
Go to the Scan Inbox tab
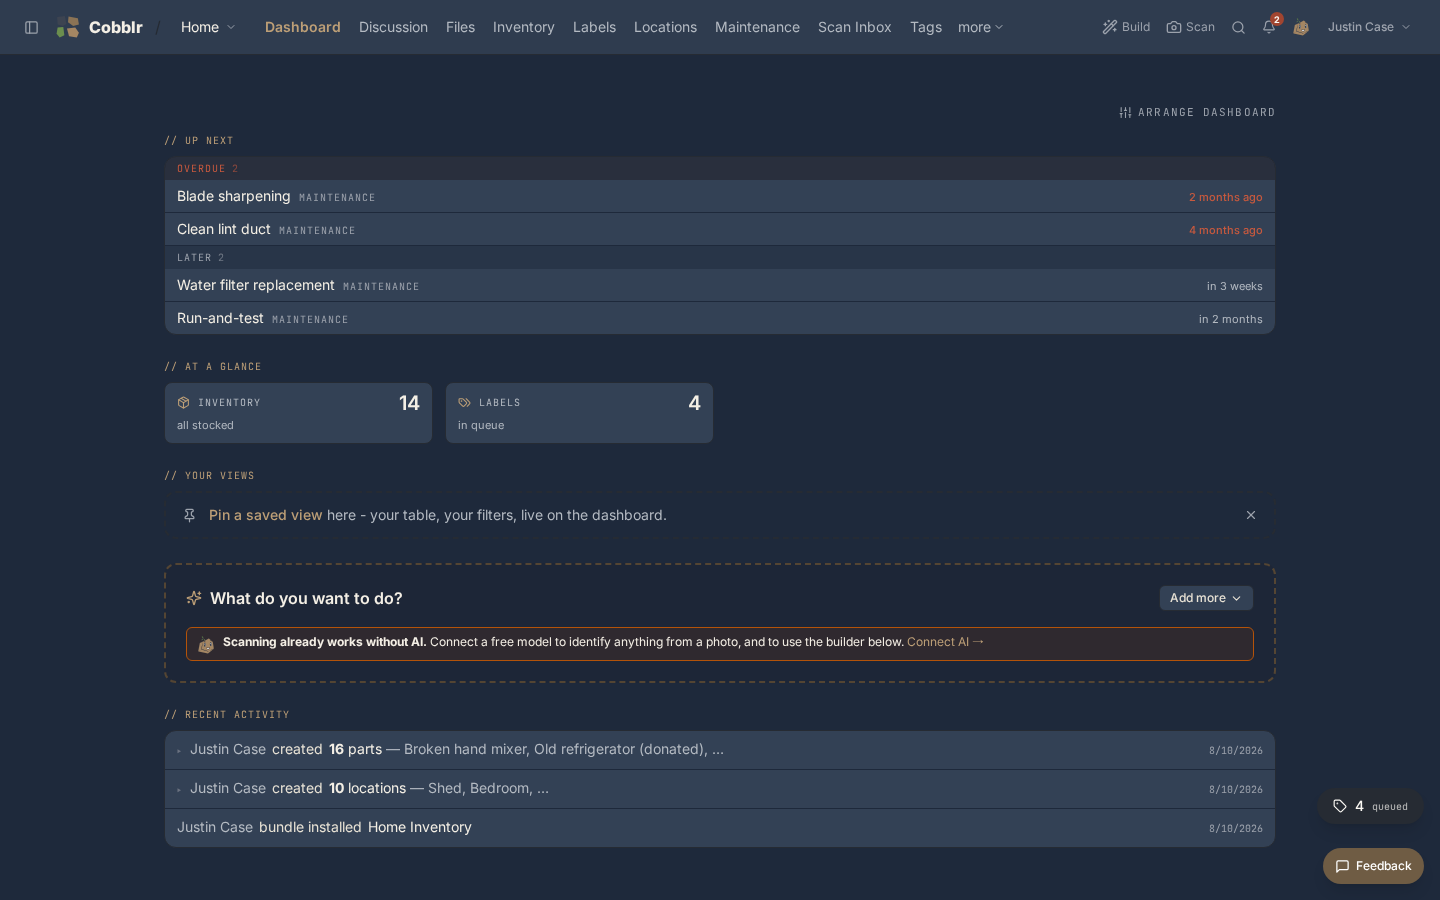coord(855,27)
